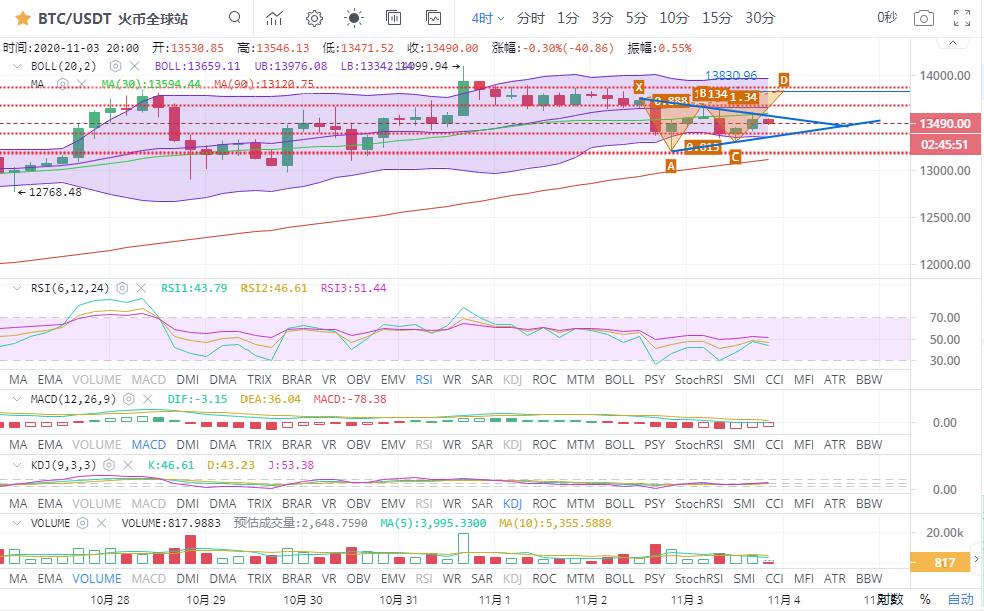This screenshot has width=984, height=611.
Task: Toggle the percent scale option
Action: [x=926, y=599]
